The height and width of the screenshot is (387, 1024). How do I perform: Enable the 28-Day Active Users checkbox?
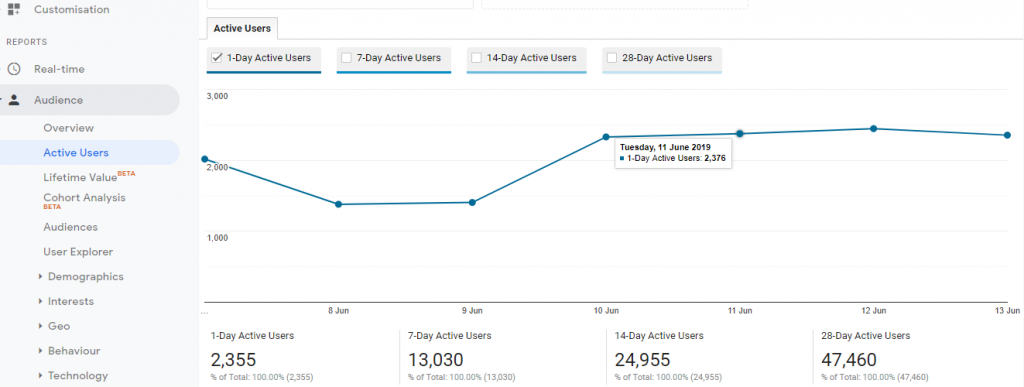612,57
